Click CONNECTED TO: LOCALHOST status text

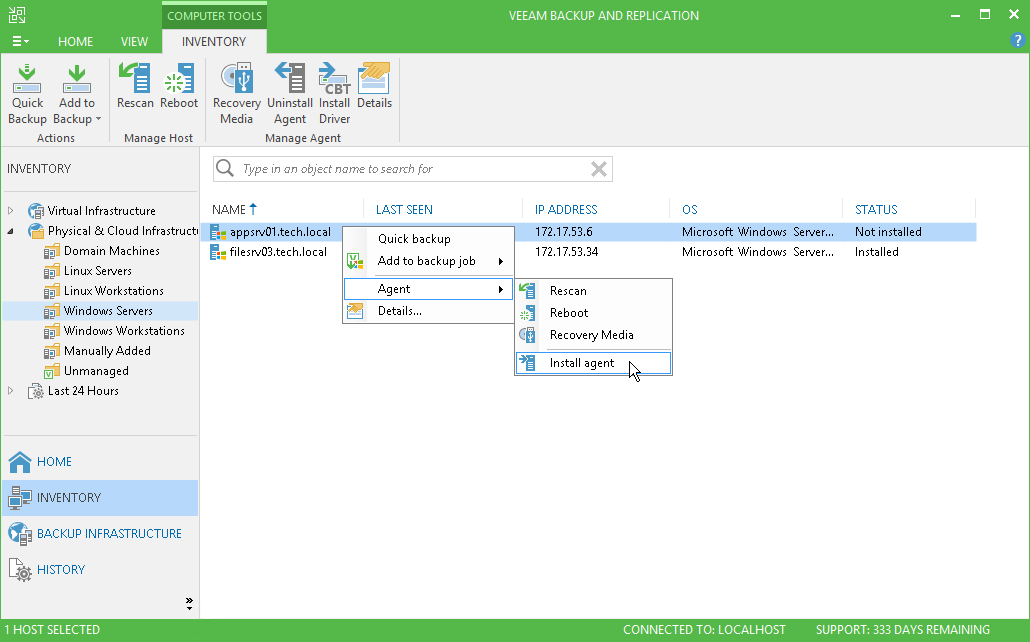click(x=704, y=630)
